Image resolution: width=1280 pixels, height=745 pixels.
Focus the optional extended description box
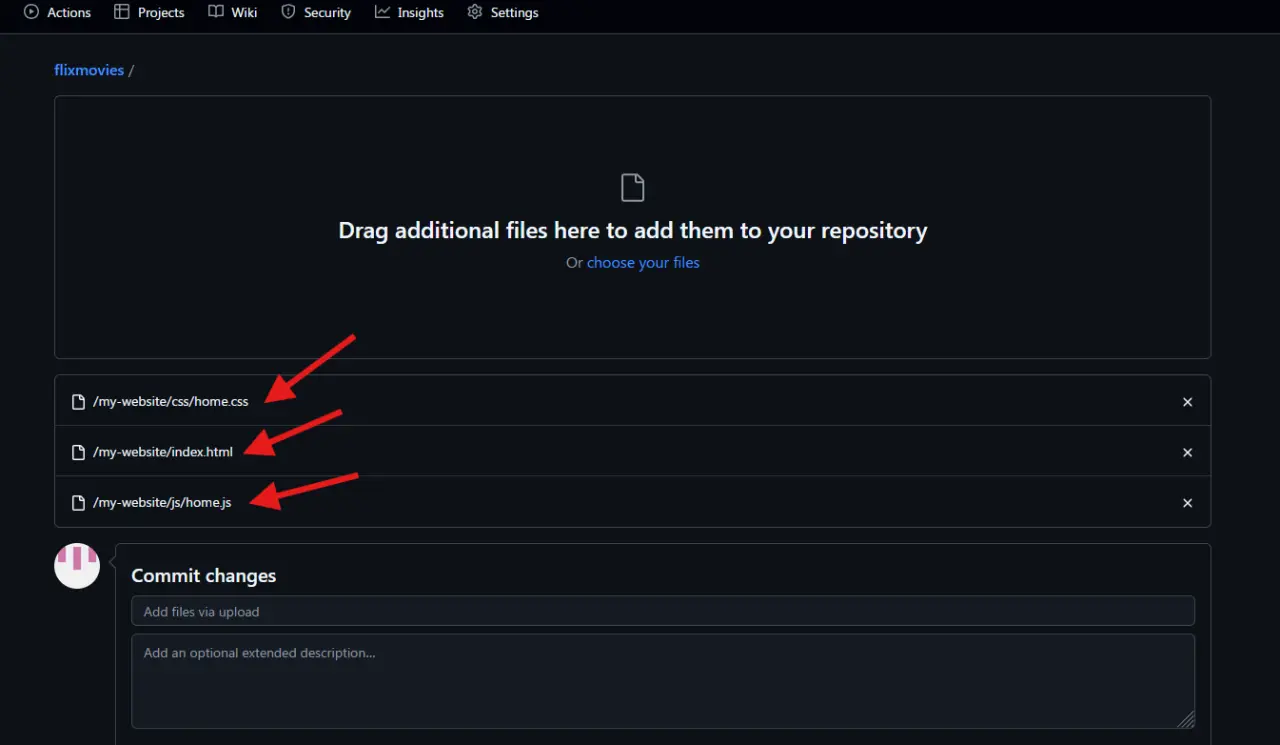(x=663, y=681)
